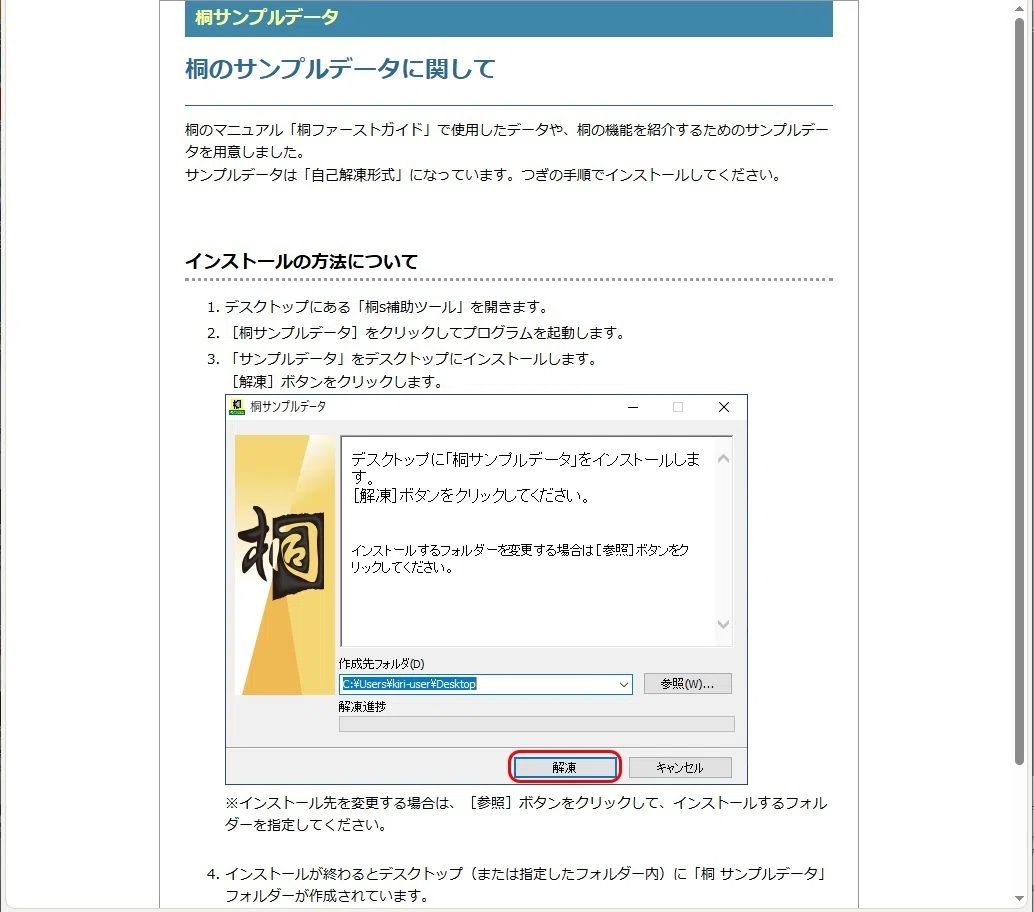This screenshot has width=1034, height=912.
Task: Click step 4 text インストールが終わると
Action: coord(526,884)
